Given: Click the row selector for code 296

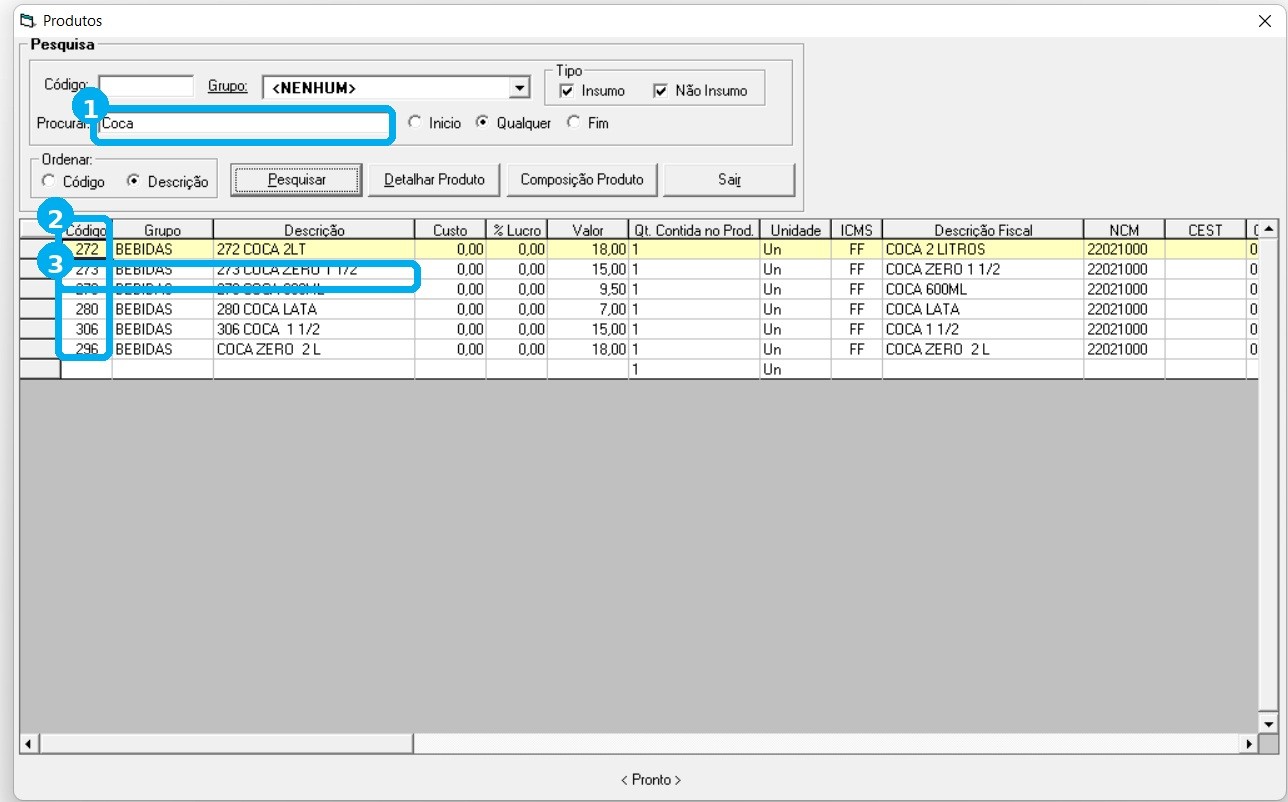Looking at the screenshot, I should coord(40,349).
